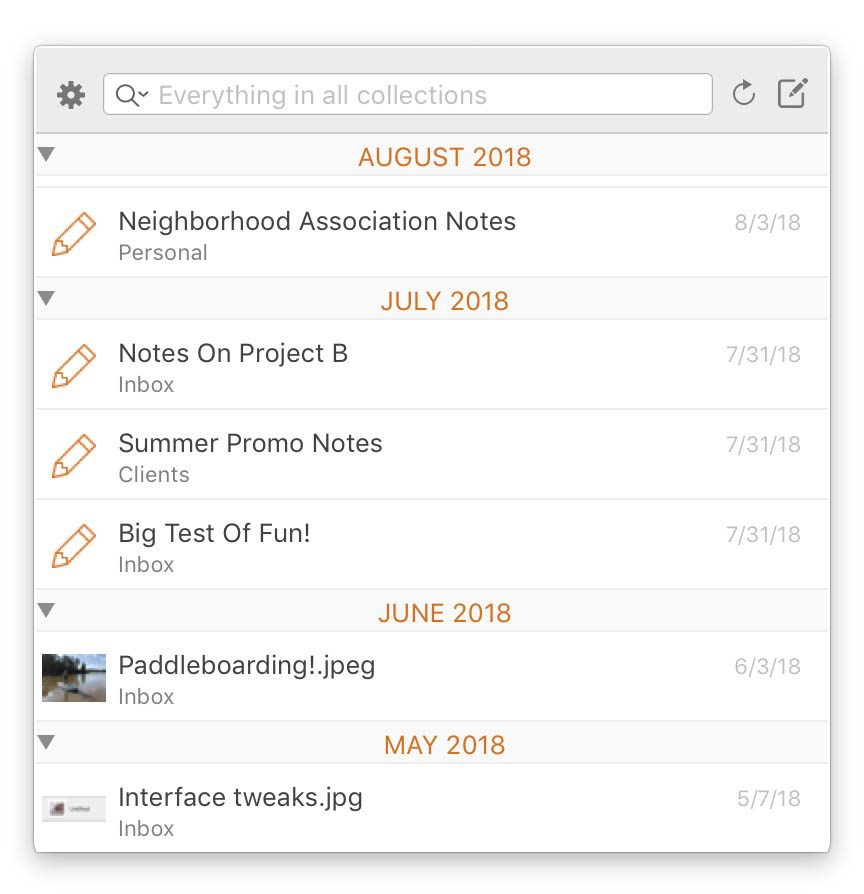The height and width of the screenshot is (894, 864).
Task: Select the Neighborhood Association Notes title
Action: (317, 221)
